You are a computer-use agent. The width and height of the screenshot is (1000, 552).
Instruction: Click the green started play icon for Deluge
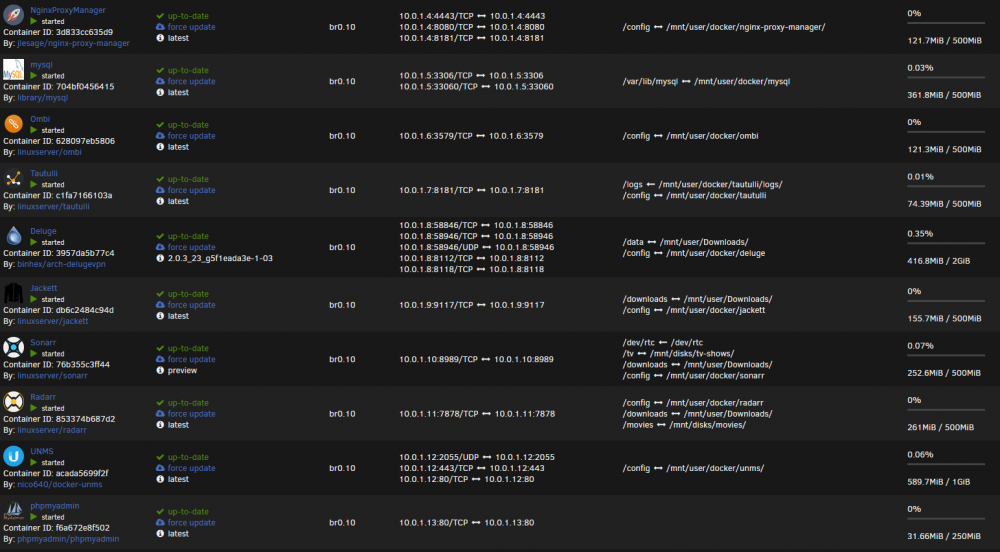[x=34, y=242]
